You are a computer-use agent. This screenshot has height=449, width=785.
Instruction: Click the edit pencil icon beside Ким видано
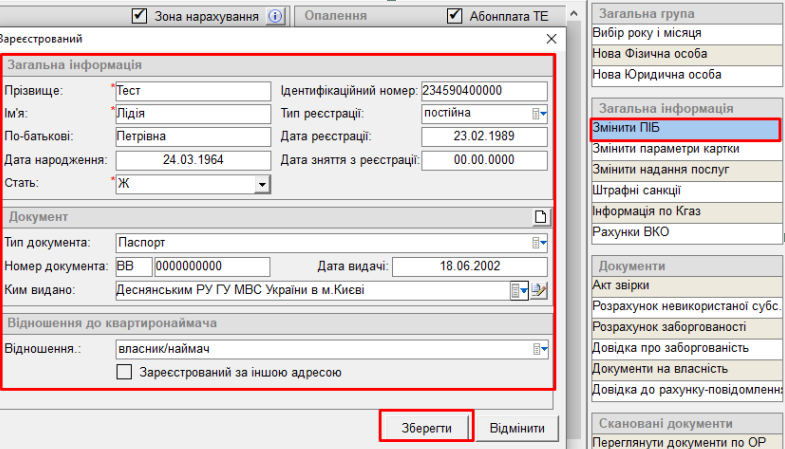540,291
